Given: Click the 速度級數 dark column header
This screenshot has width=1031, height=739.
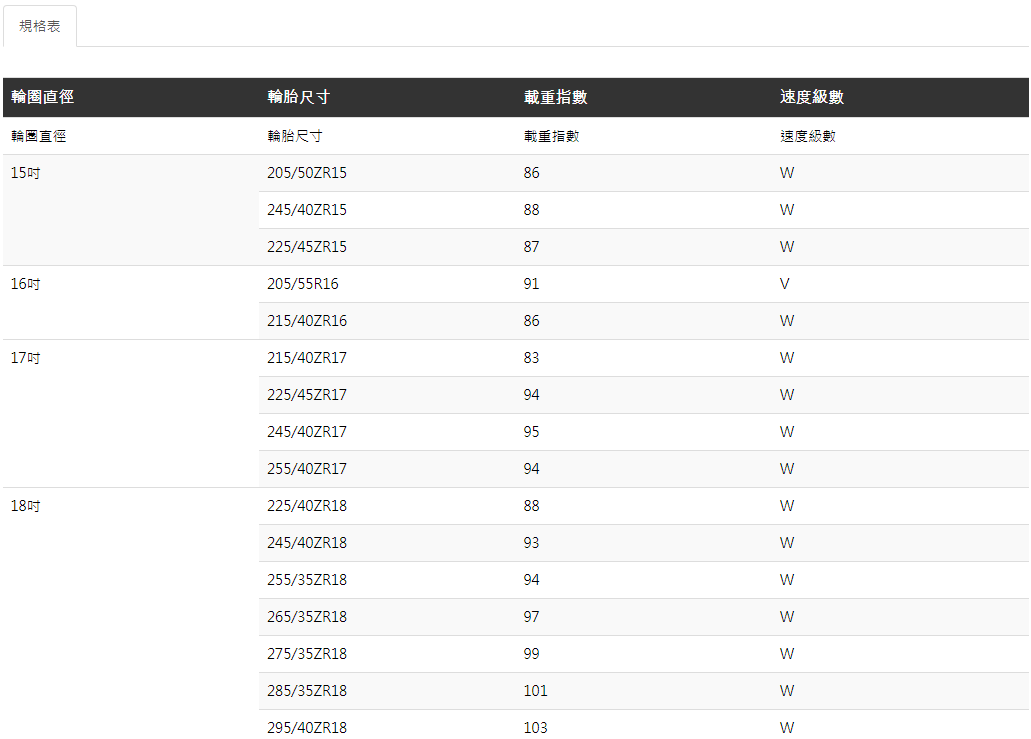Looking at the screenshot, I should [812, 97].
